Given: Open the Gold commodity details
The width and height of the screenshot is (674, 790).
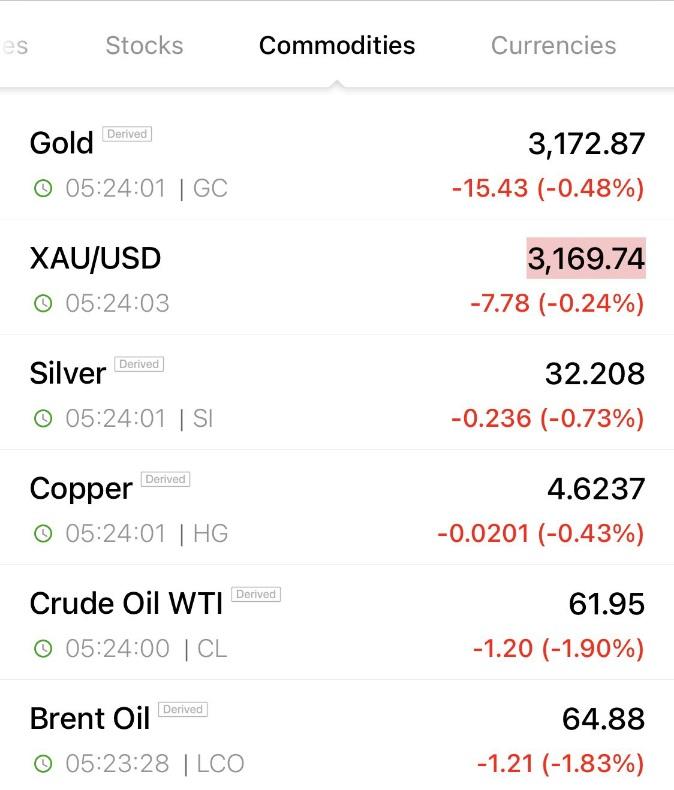Looking at the screenshot, I should pyautogui.click(x=337, y=162).
